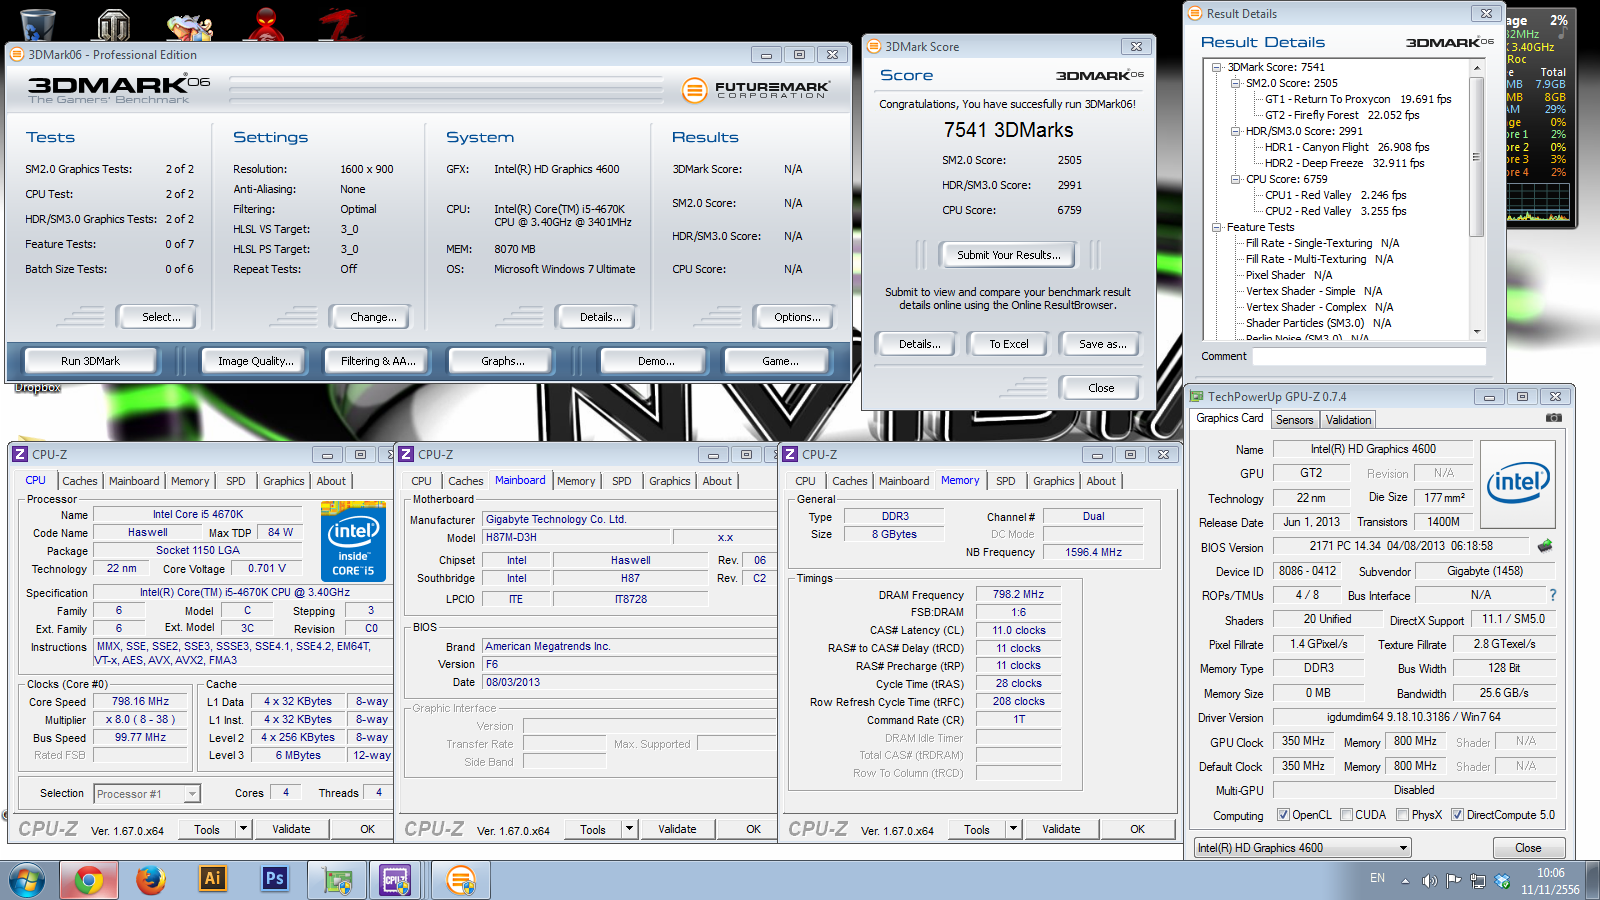Click the Futuremark Corporation logo
Screen dimensions: 1600x900
(x=756, y=90)
